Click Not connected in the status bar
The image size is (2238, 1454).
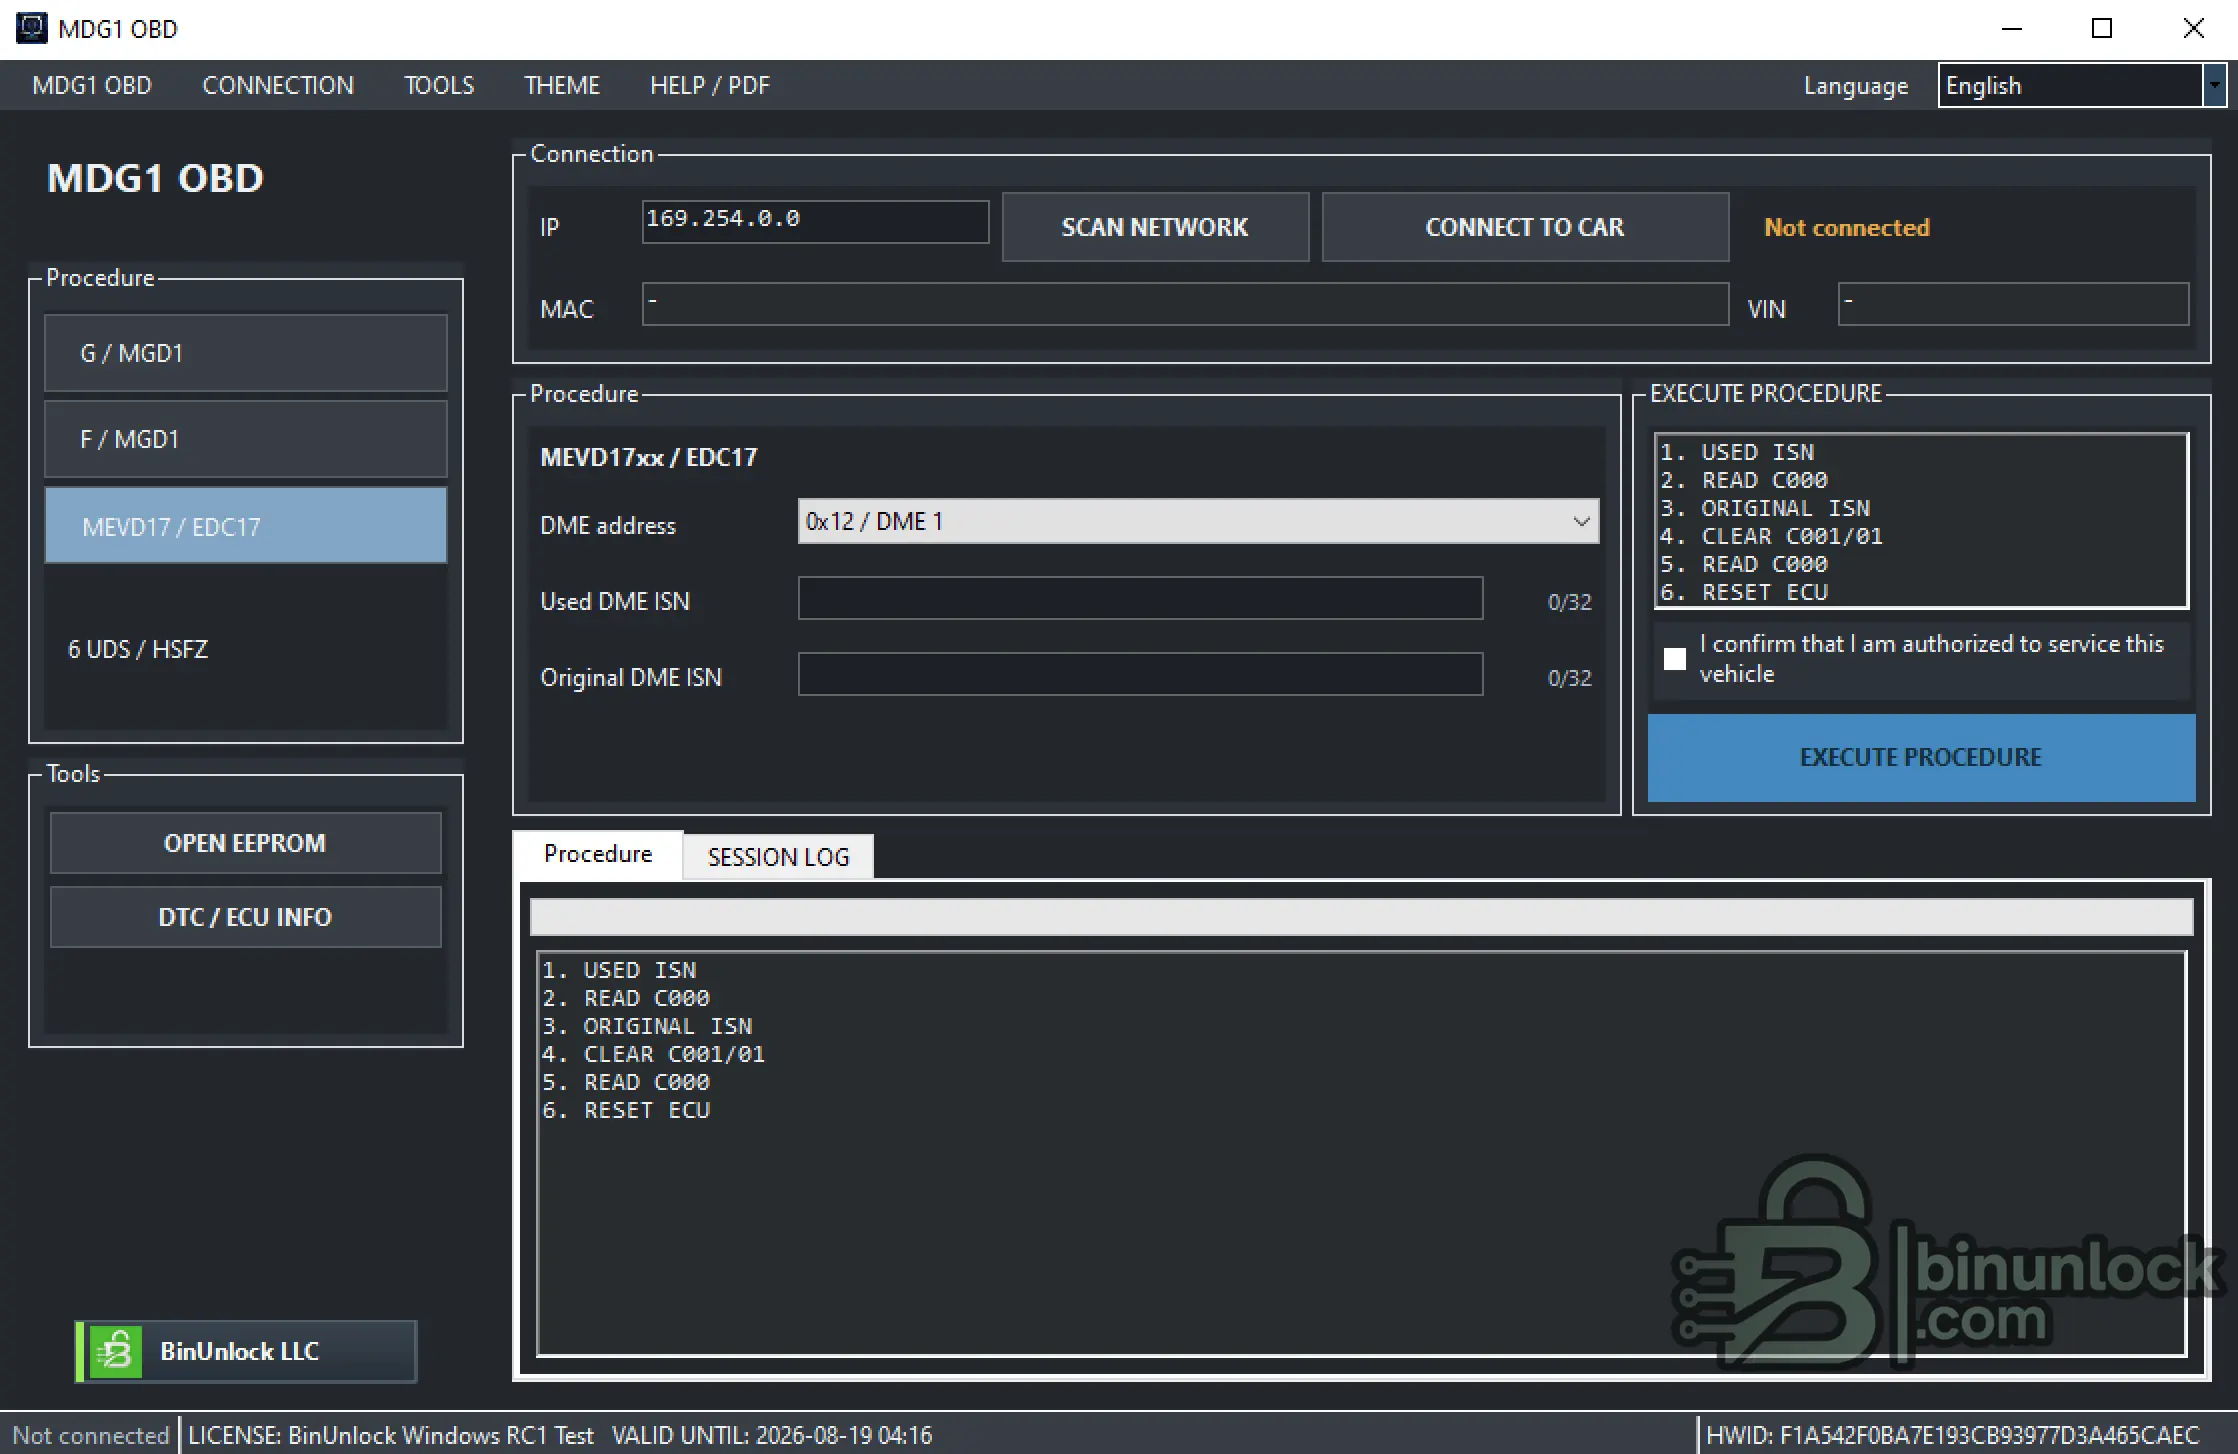pyautogui.click(x=91, y=1436)
